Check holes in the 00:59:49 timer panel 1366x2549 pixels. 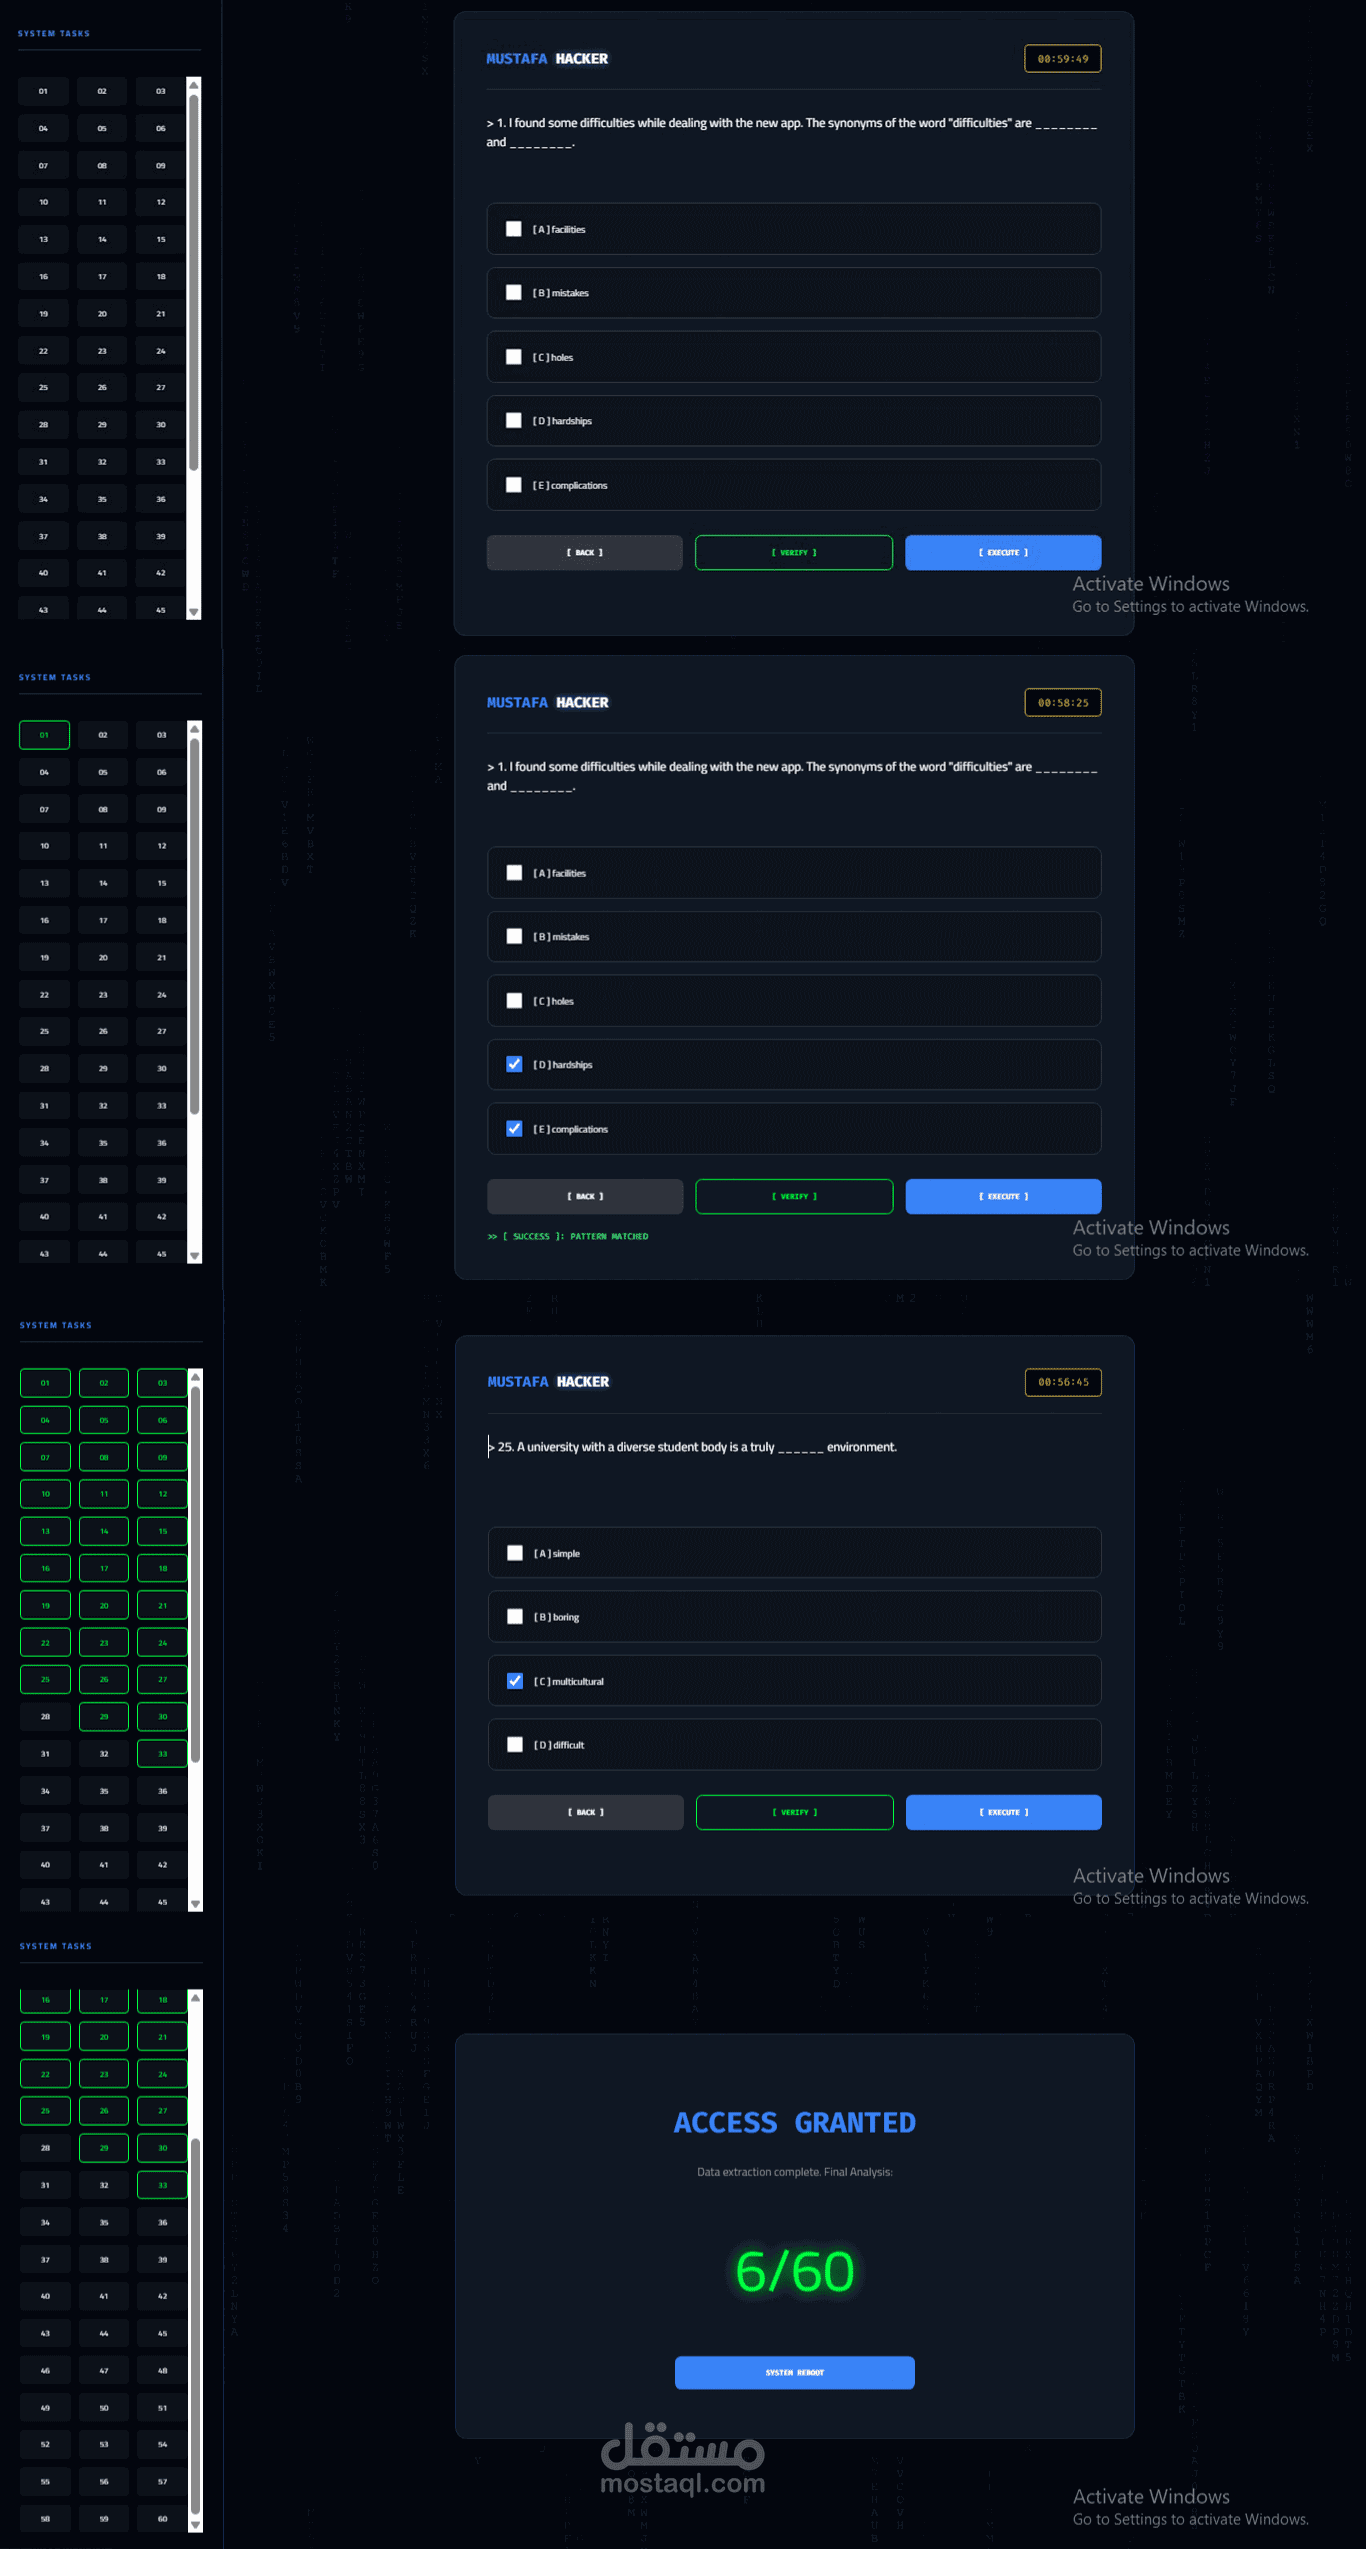pyautogui.click(x=514, y=357)
